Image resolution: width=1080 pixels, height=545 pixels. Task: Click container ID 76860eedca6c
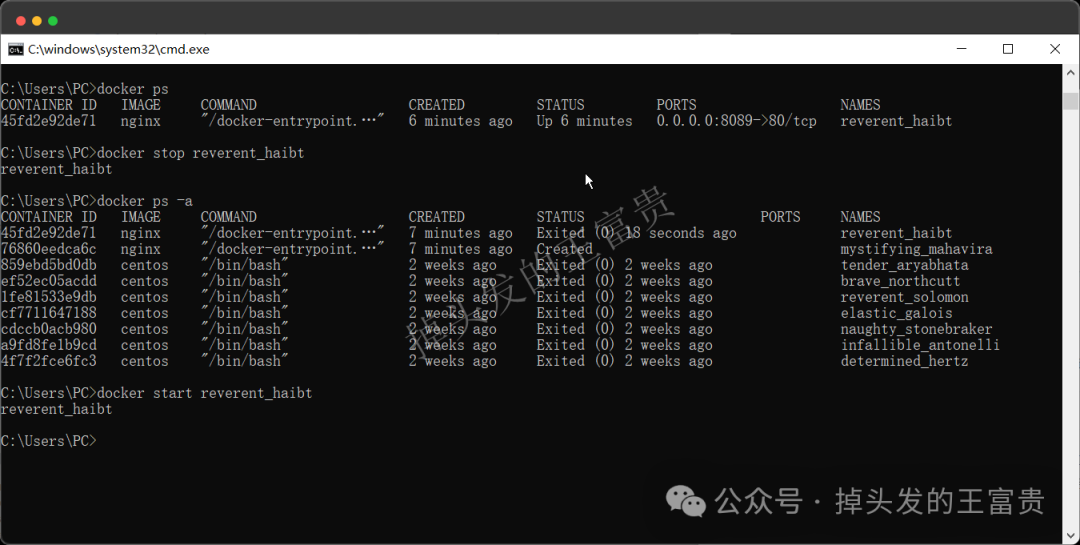pyautogui.click(x=49, y=249)
